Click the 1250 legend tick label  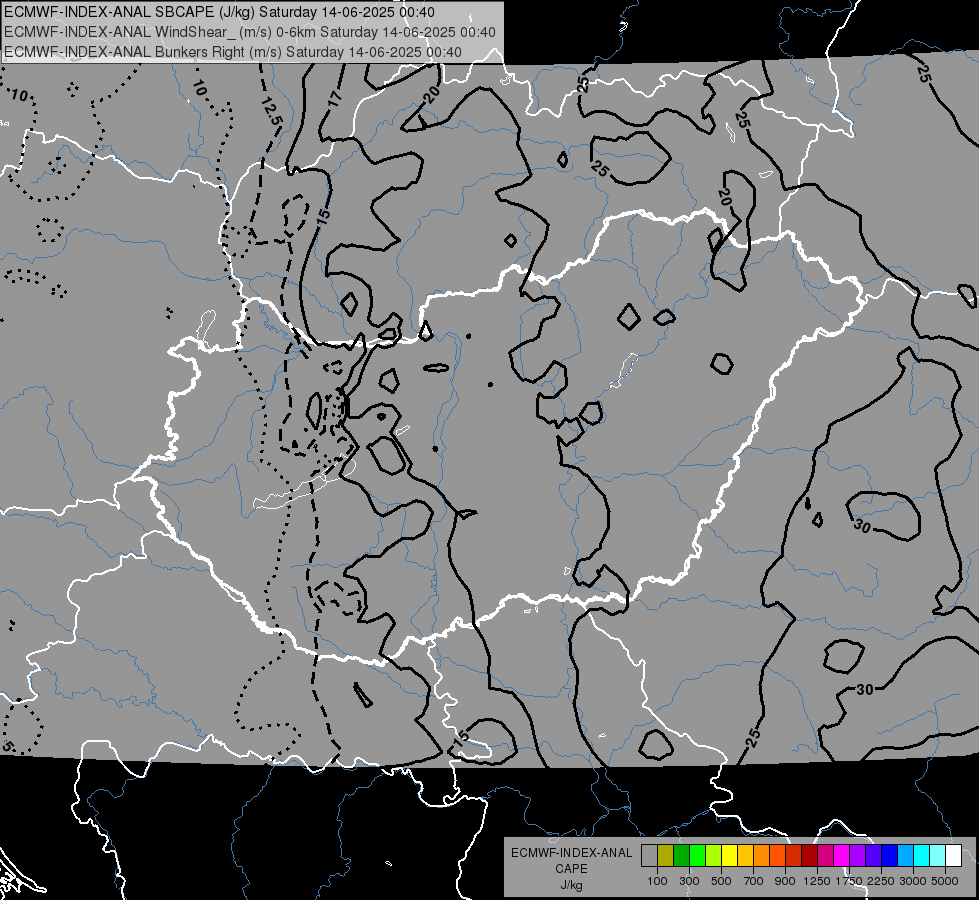tap(817, 881)
